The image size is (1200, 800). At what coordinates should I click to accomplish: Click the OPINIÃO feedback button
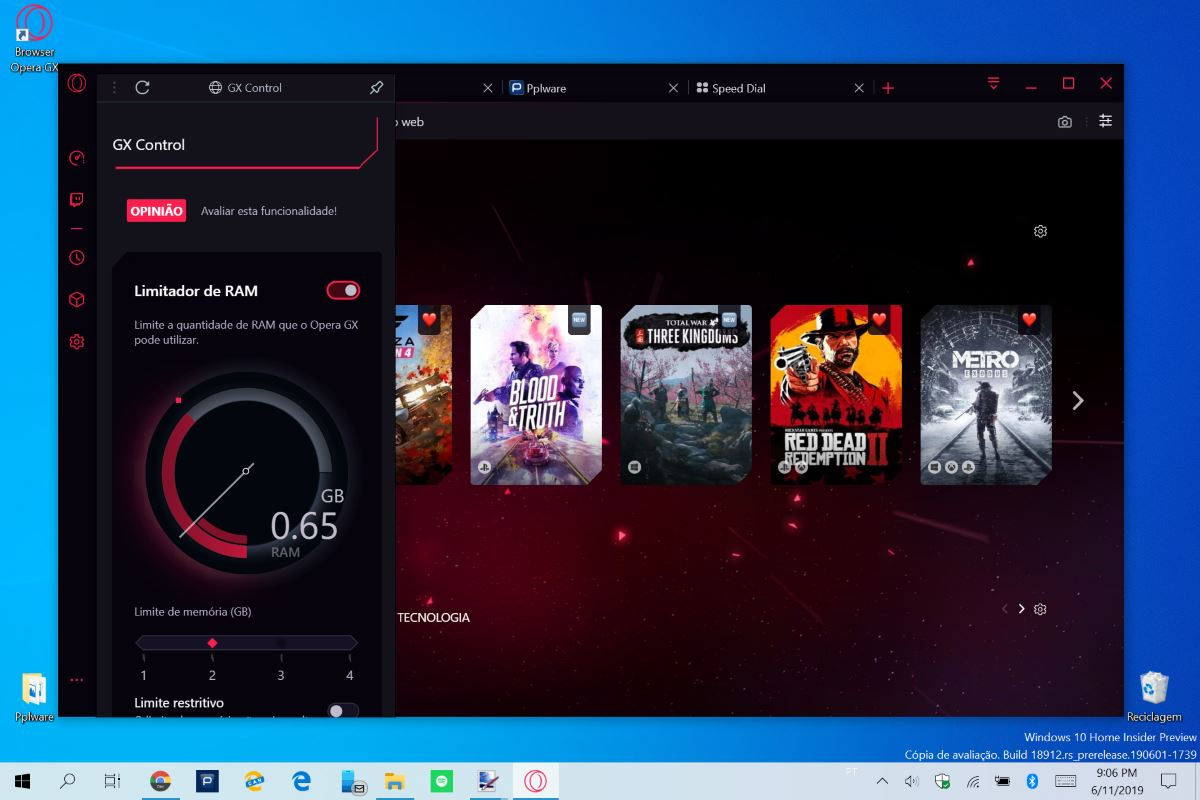(x=156, y=211)
